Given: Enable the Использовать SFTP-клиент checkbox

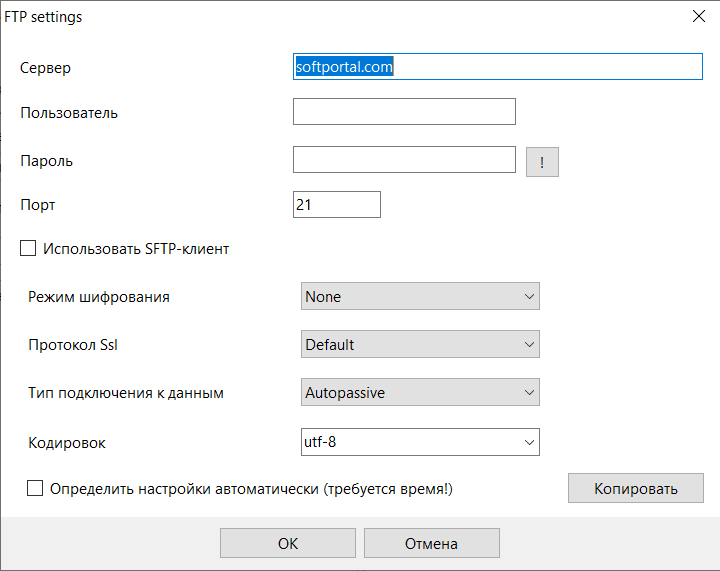Looking at the screenshot, I should coord(28,248).
